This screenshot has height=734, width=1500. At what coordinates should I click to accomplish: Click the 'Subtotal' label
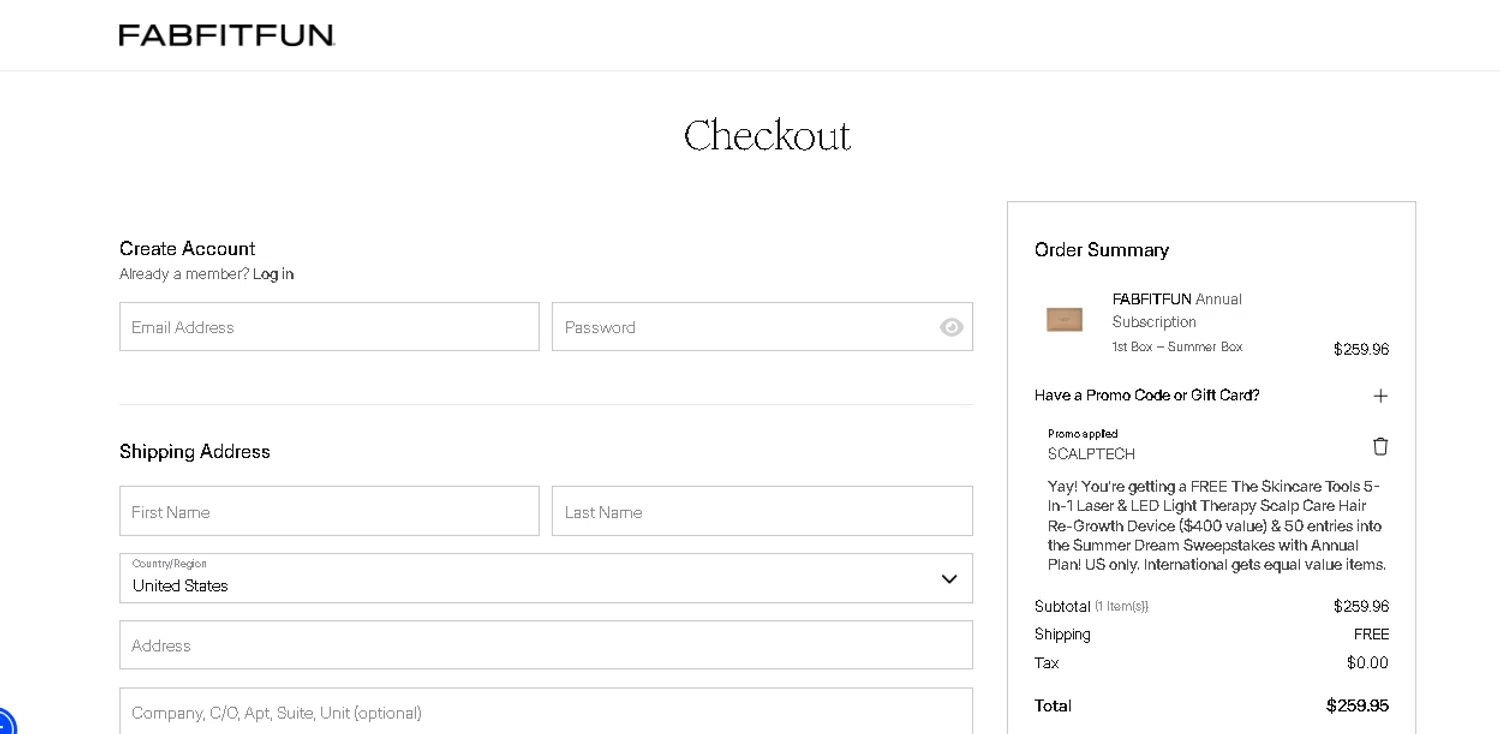pyautogui.click(x=1062, y=606)
